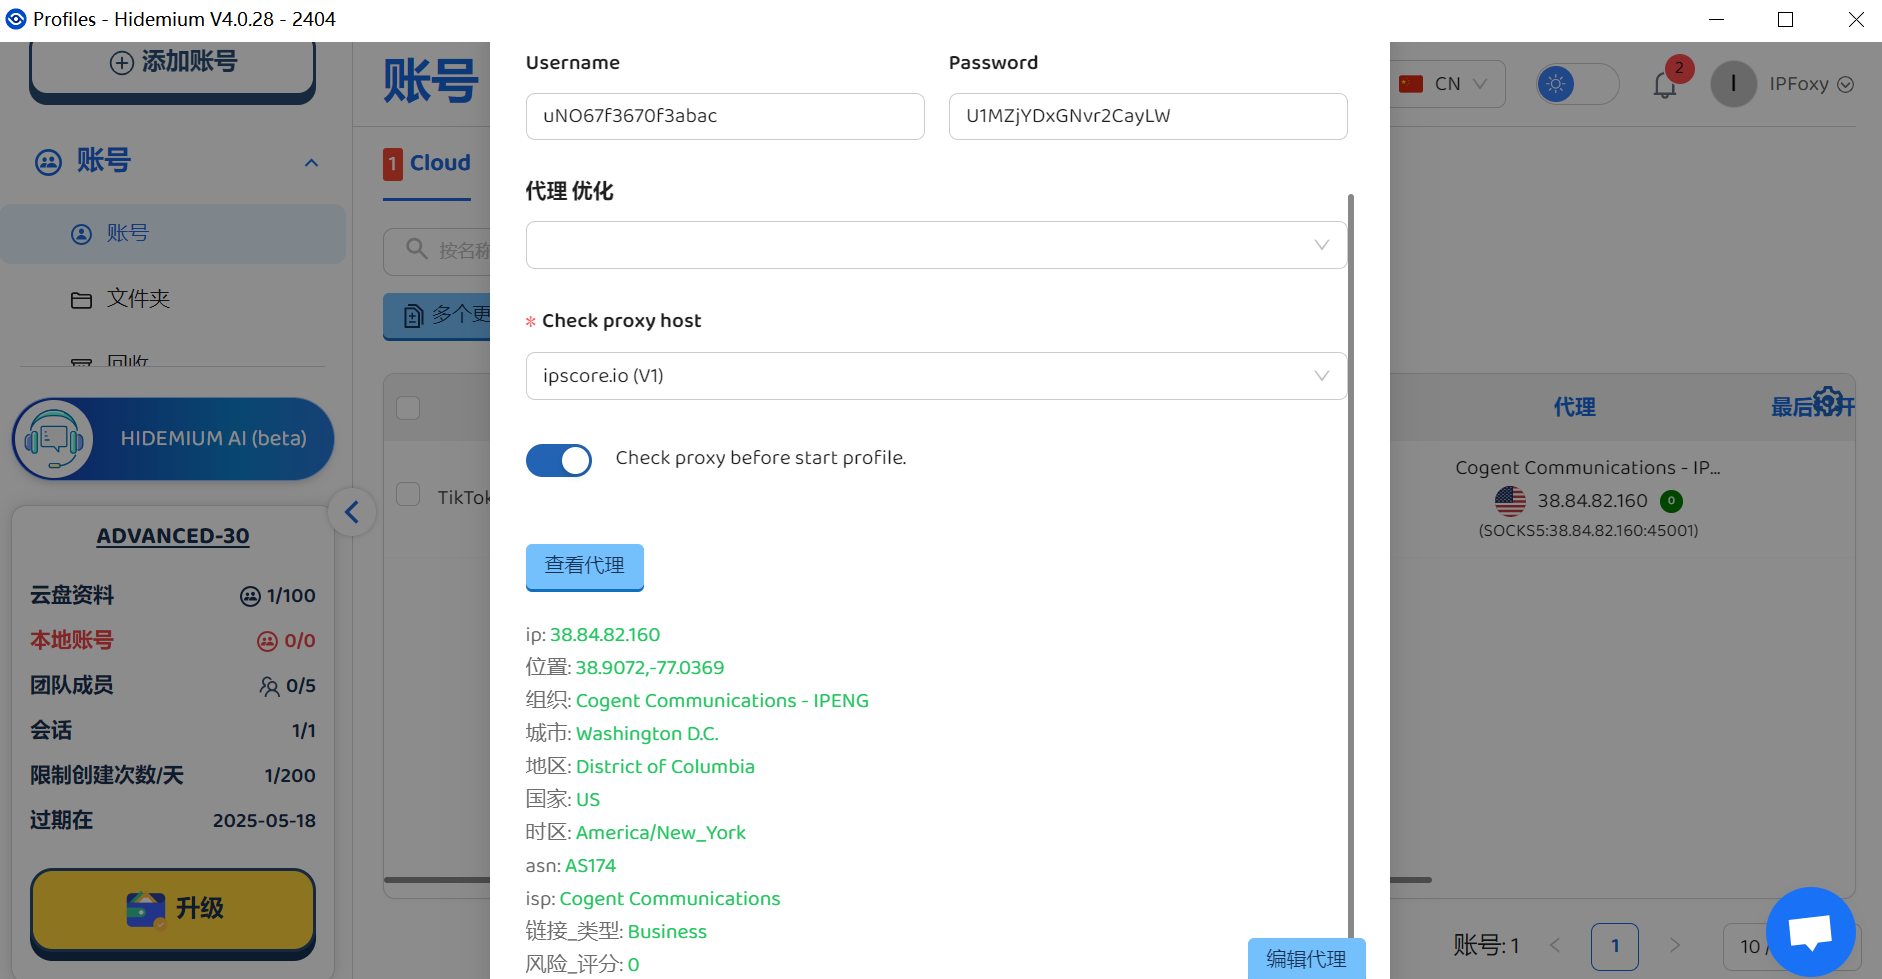Image resolution: width=1882 pixels, height=979 pixels.
Task: Click the 账号 section smiley icon
Action: (x=48, y=162)
